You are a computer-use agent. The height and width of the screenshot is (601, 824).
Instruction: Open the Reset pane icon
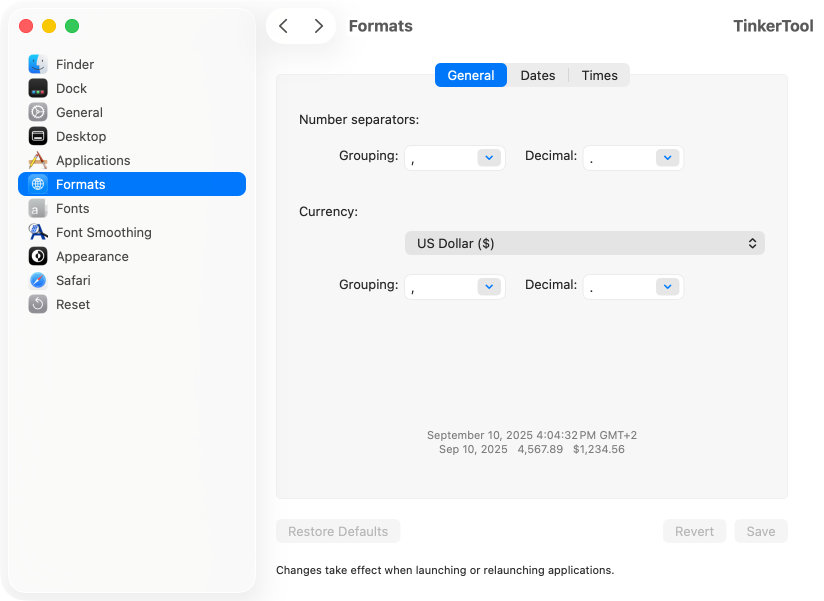pos(38,304)
